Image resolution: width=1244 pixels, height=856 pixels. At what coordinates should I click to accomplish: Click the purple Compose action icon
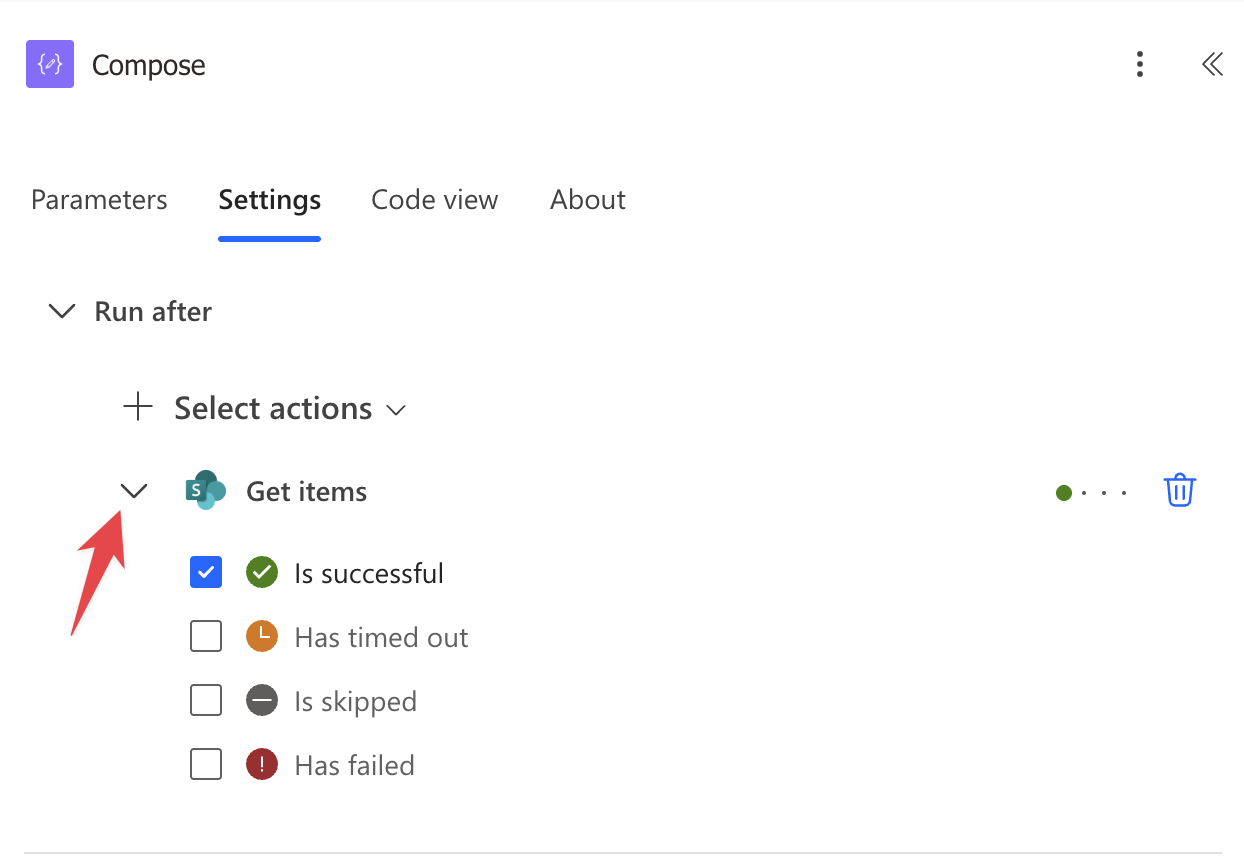50,64
